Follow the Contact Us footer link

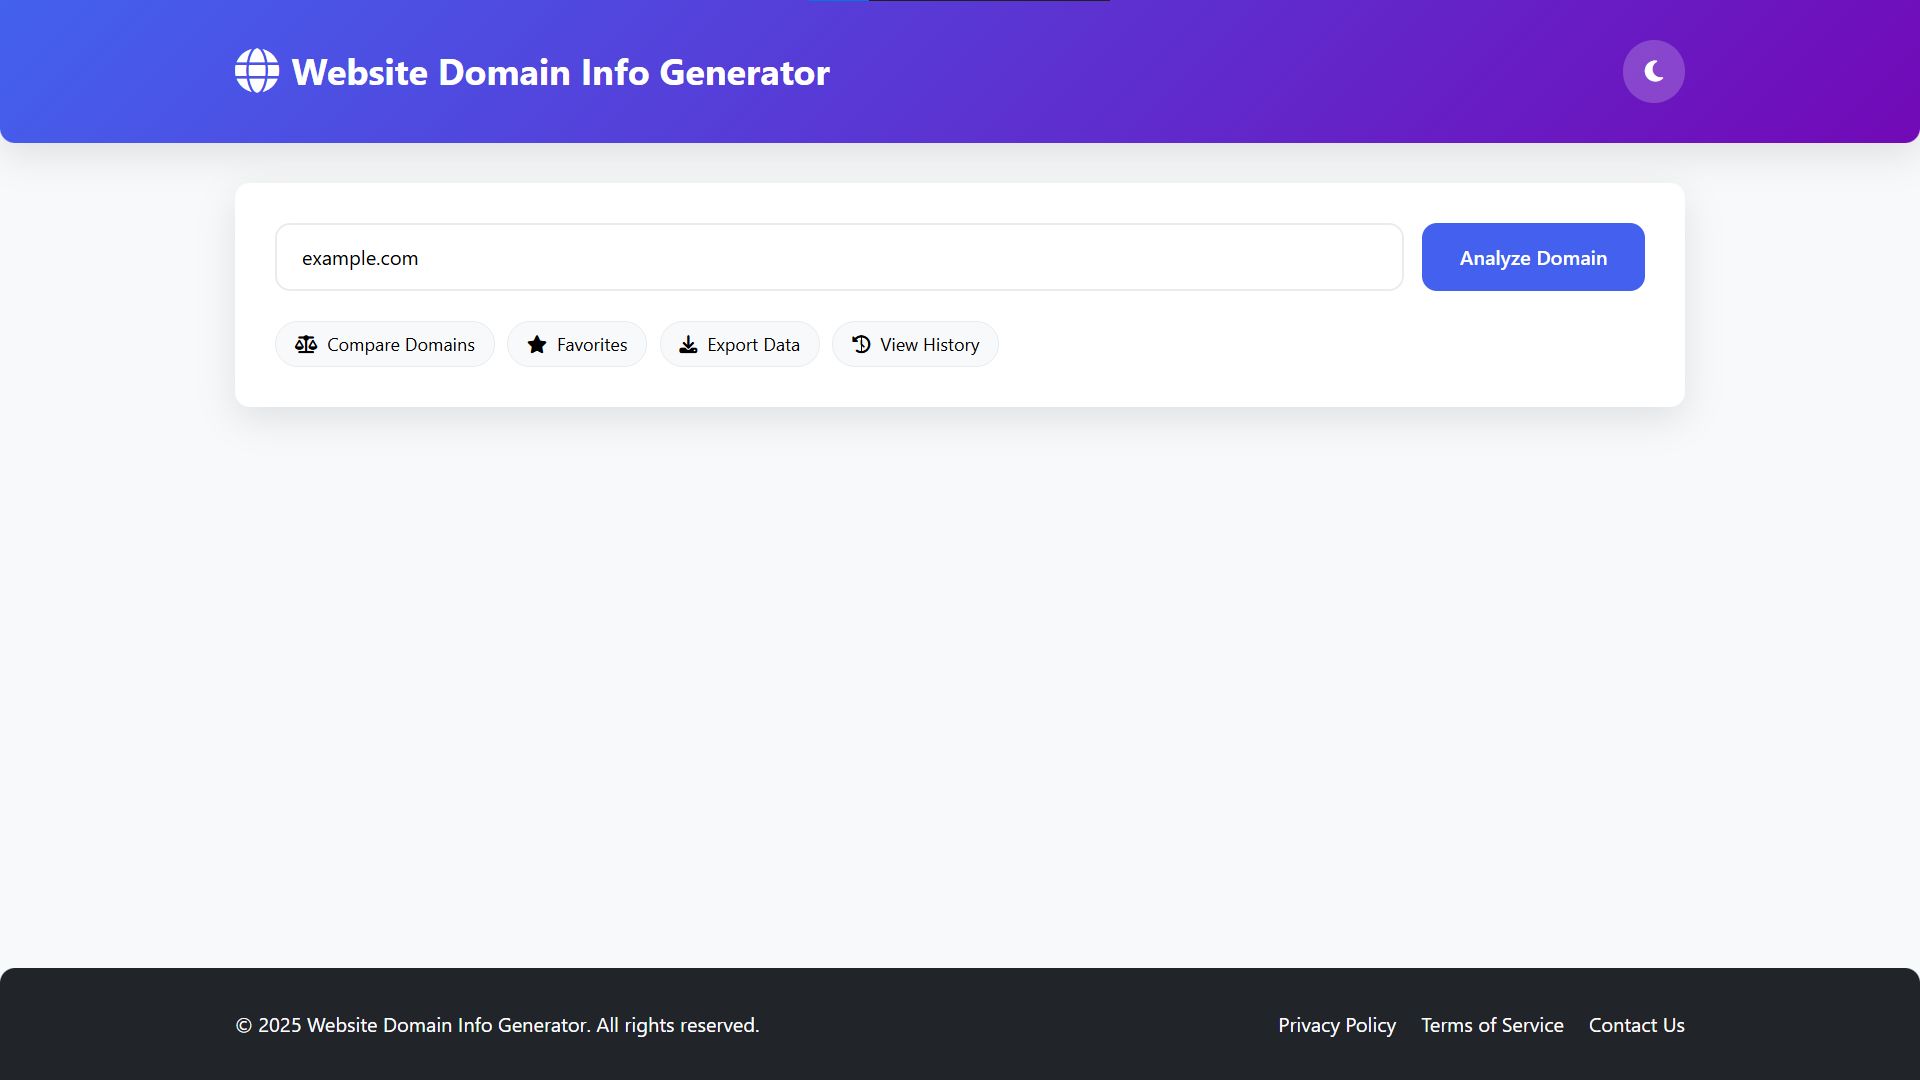(x=1636, y=1025)
